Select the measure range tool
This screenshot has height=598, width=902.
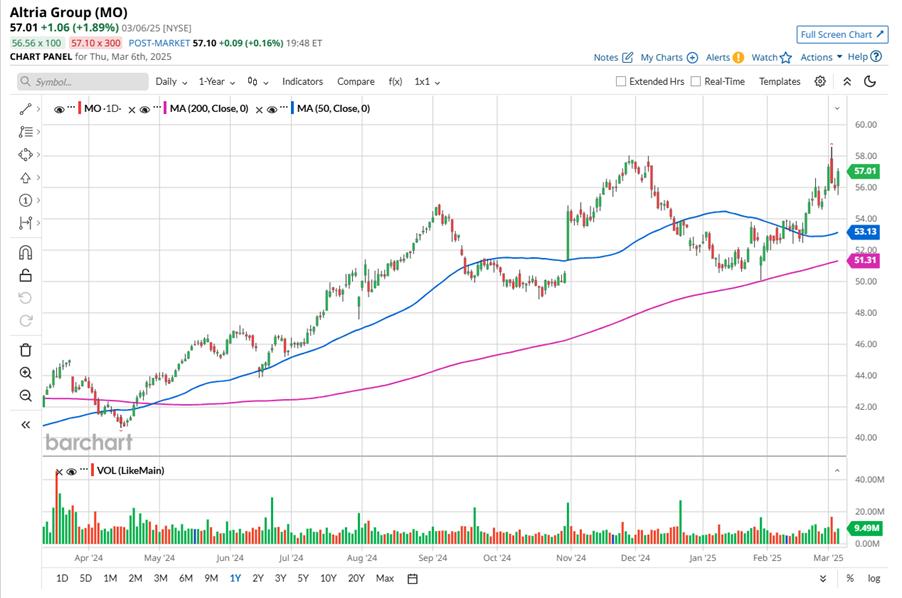25,223
